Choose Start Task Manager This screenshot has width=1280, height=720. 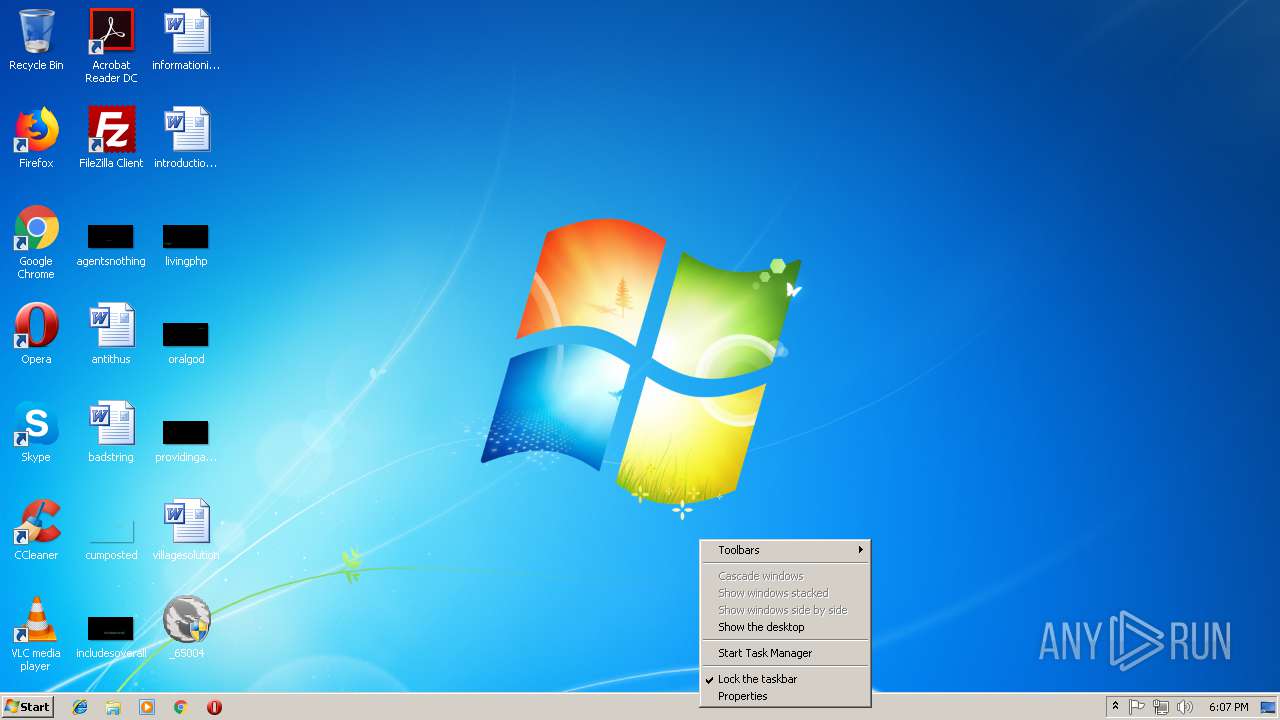pos(785,653)
